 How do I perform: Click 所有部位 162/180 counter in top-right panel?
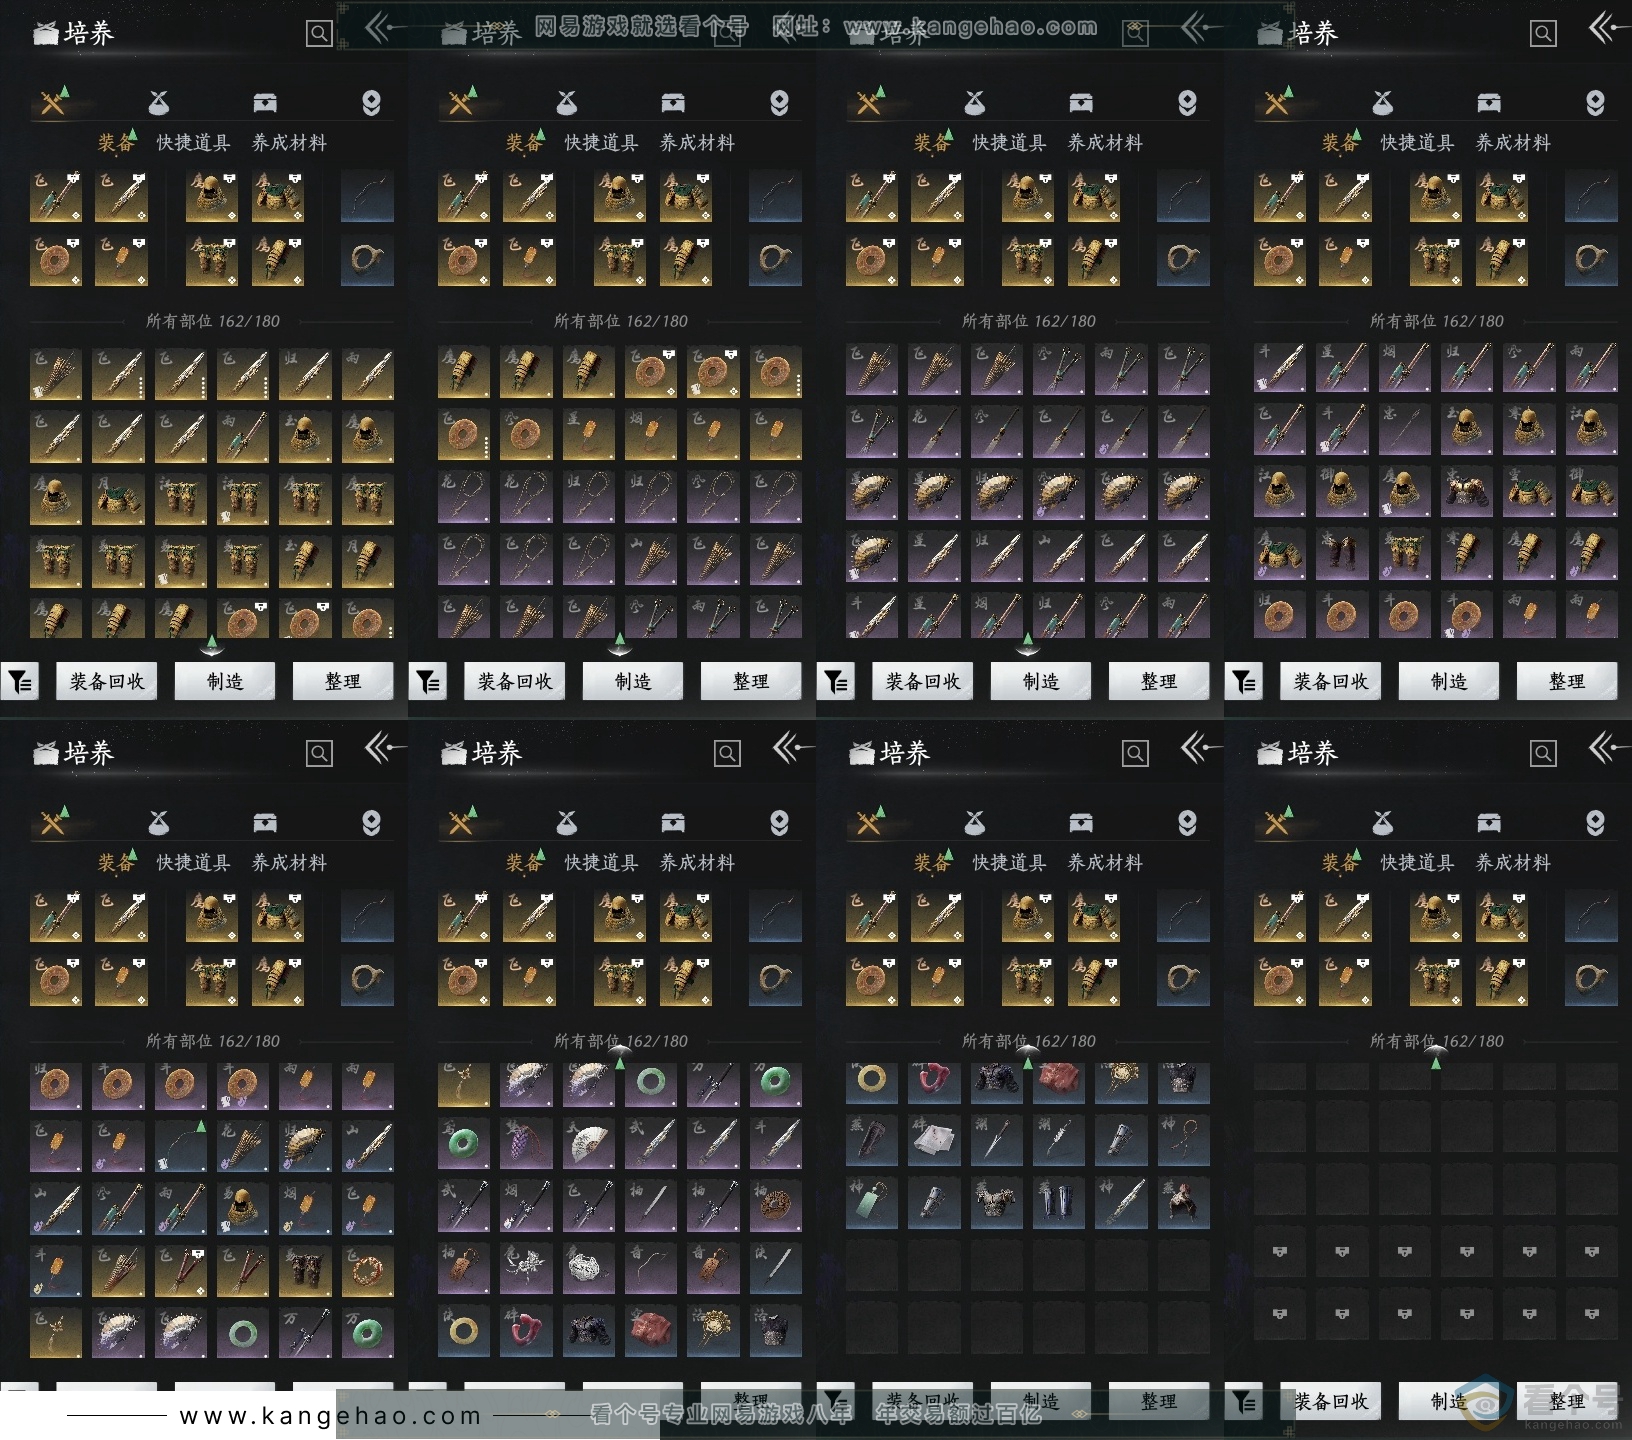1436,321
